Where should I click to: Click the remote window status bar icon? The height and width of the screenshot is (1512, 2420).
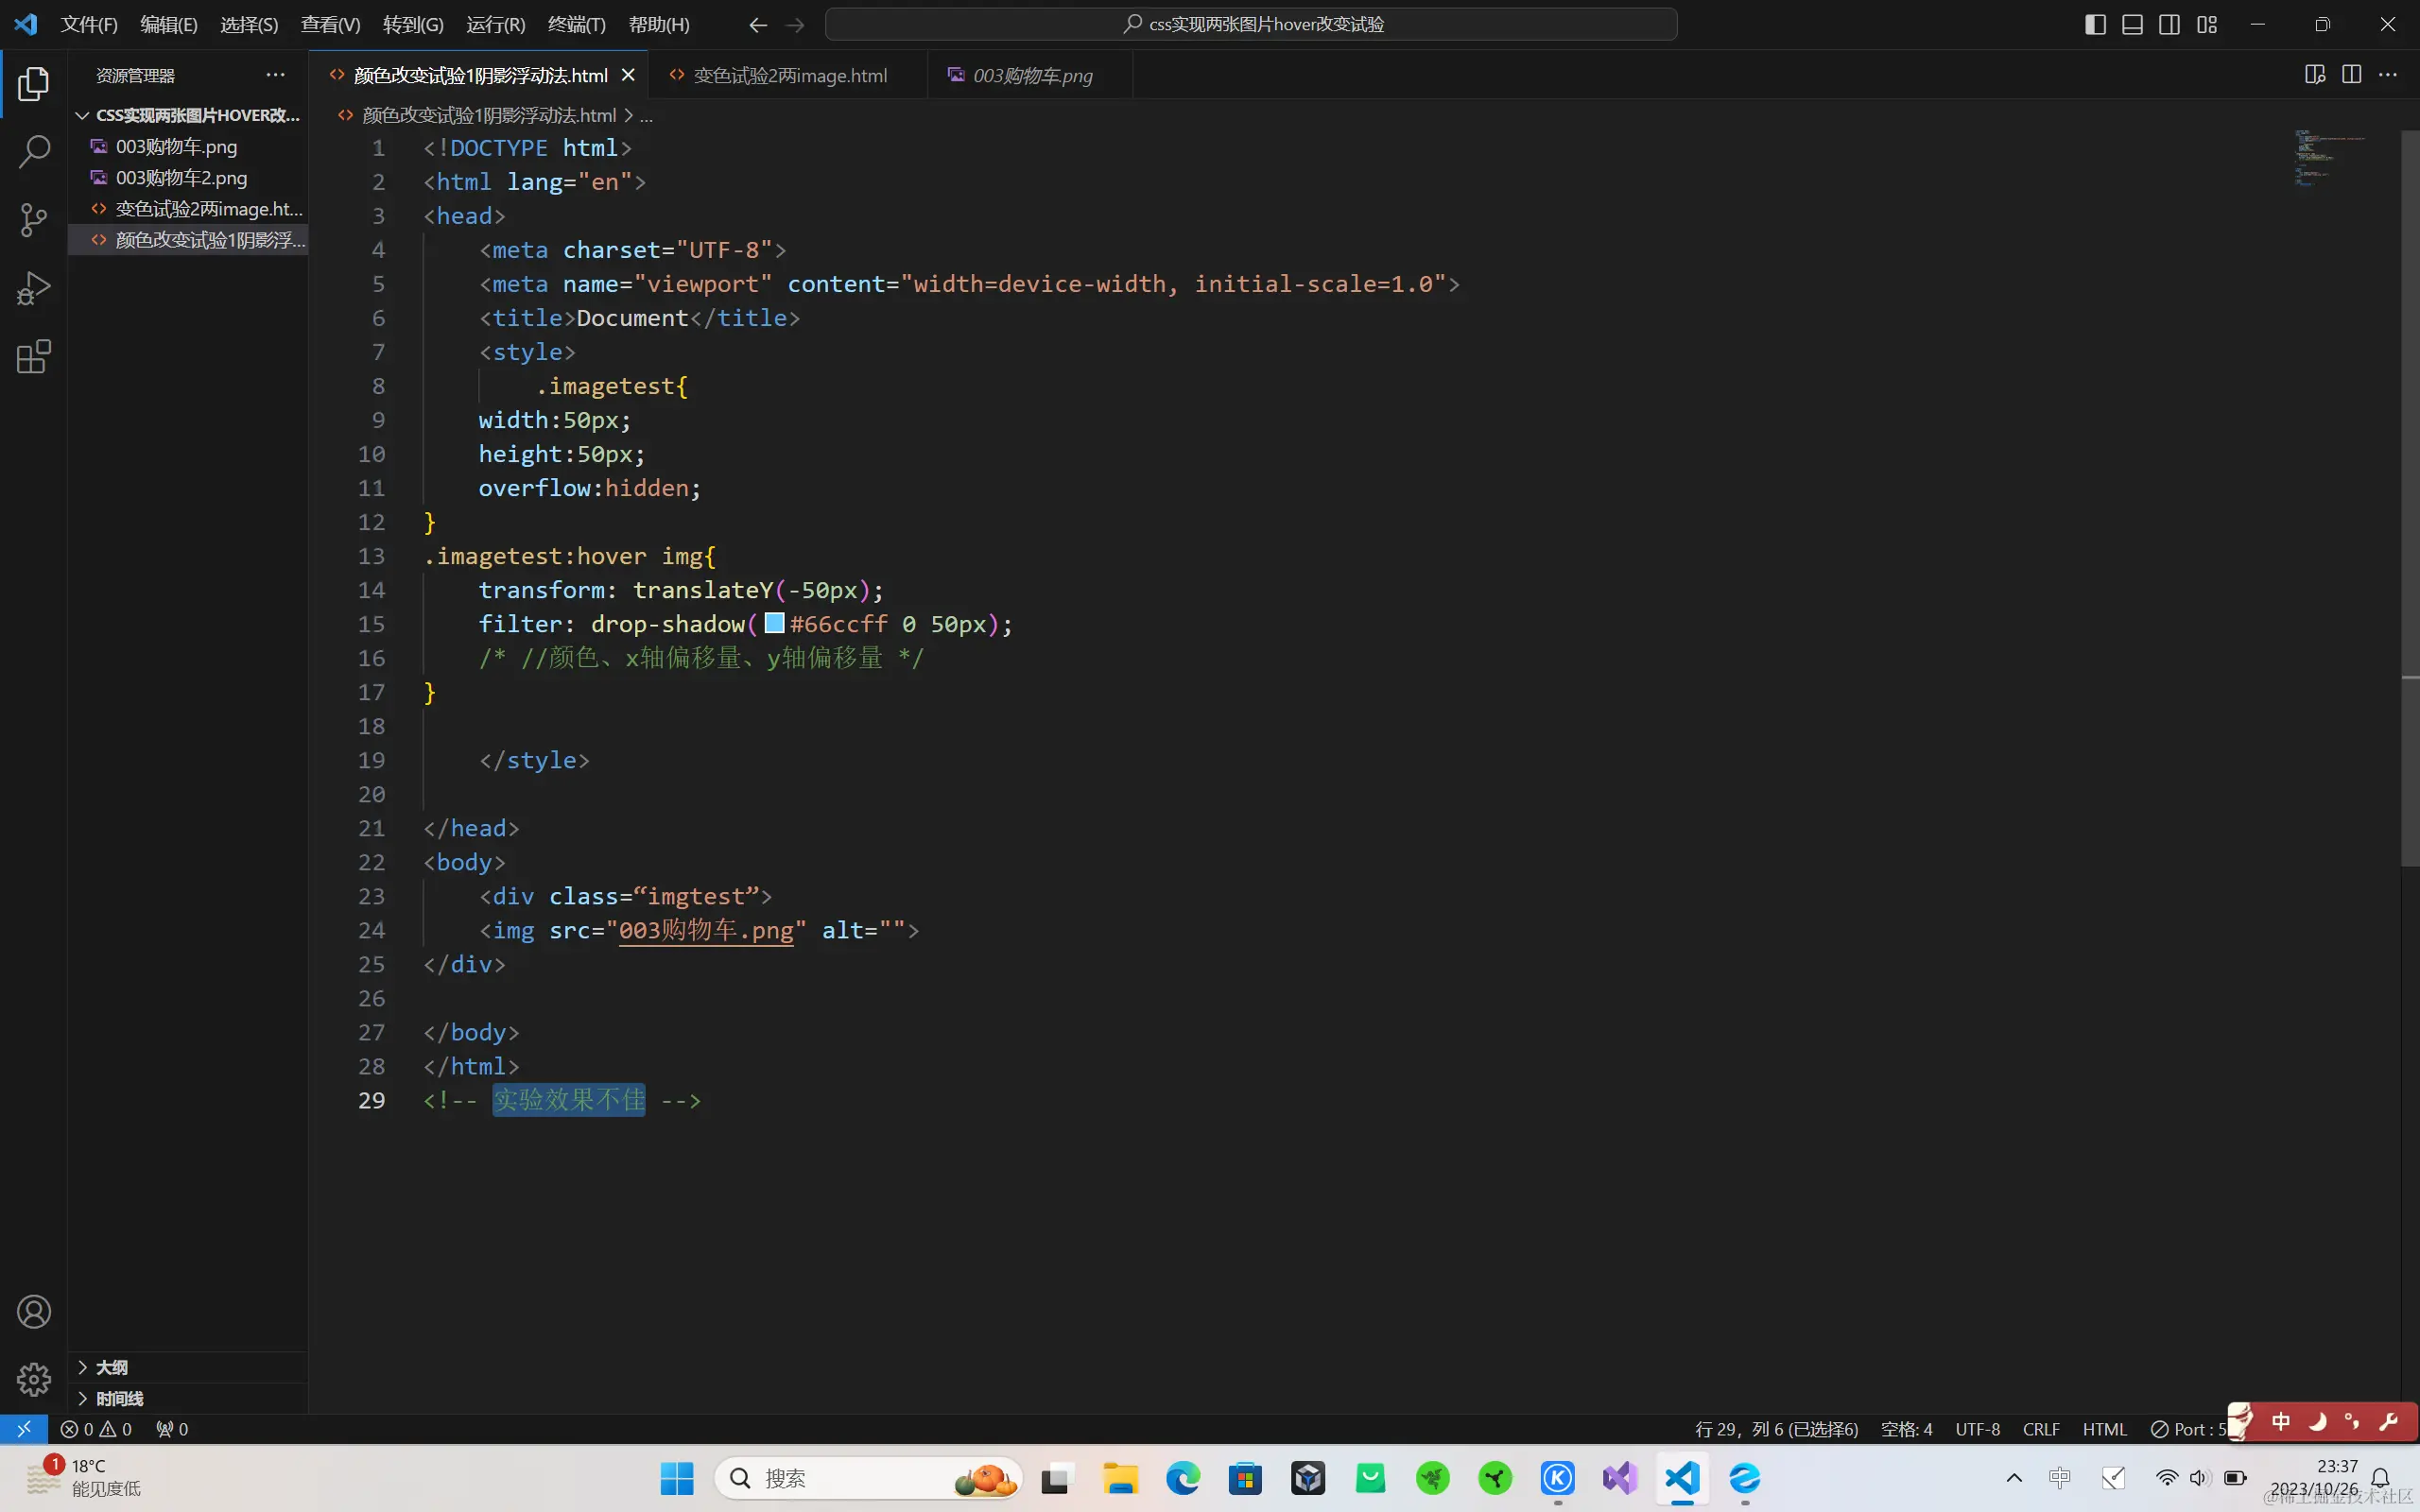(x=23, y=1429)
